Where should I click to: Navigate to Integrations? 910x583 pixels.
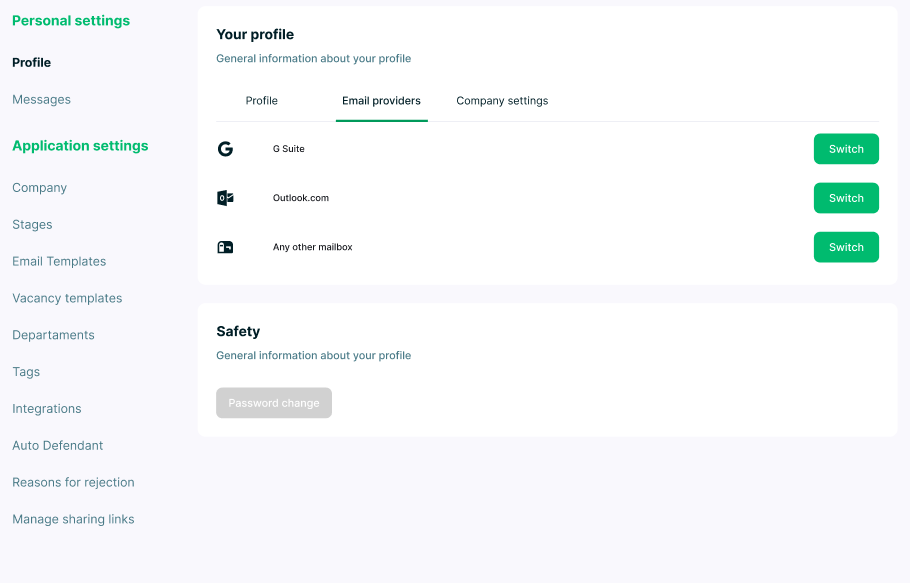(x=47, y=409)
